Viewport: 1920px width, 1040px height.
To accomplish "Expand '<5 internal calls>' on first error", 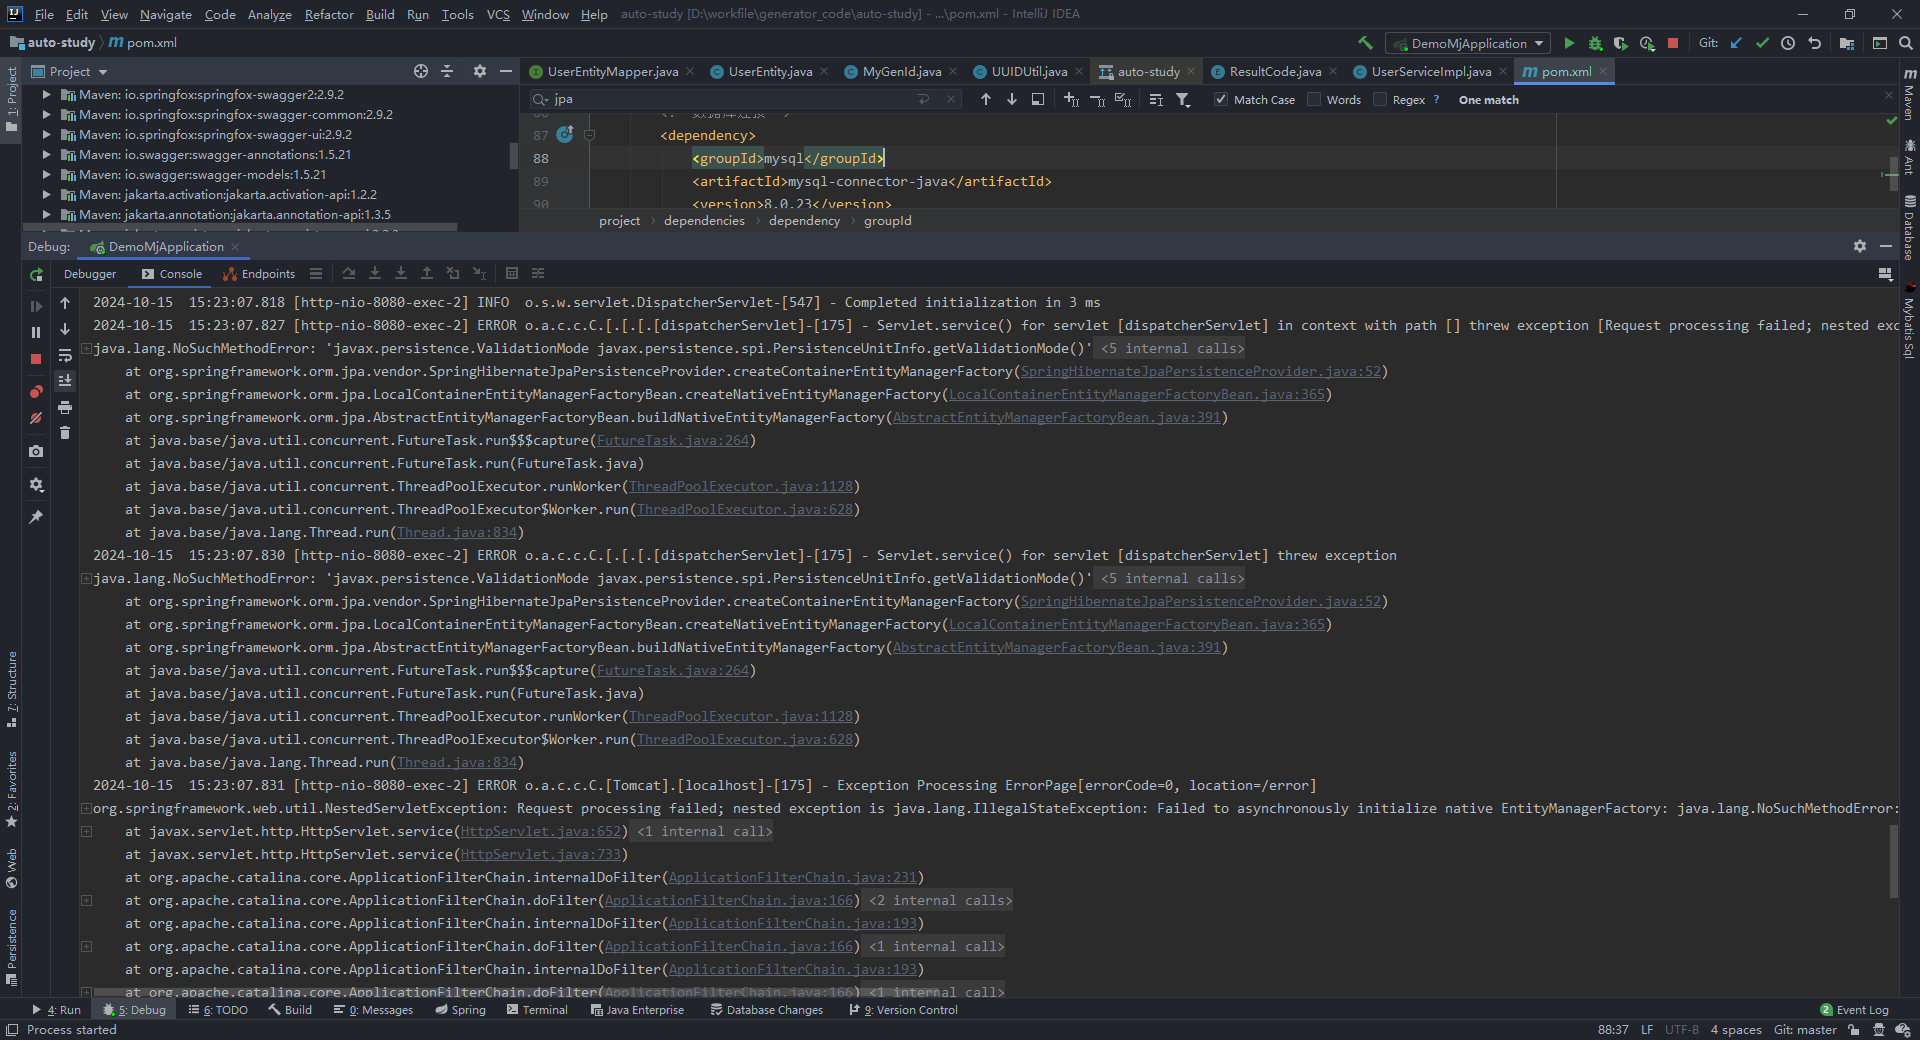I will click(x=1172, y=348).
